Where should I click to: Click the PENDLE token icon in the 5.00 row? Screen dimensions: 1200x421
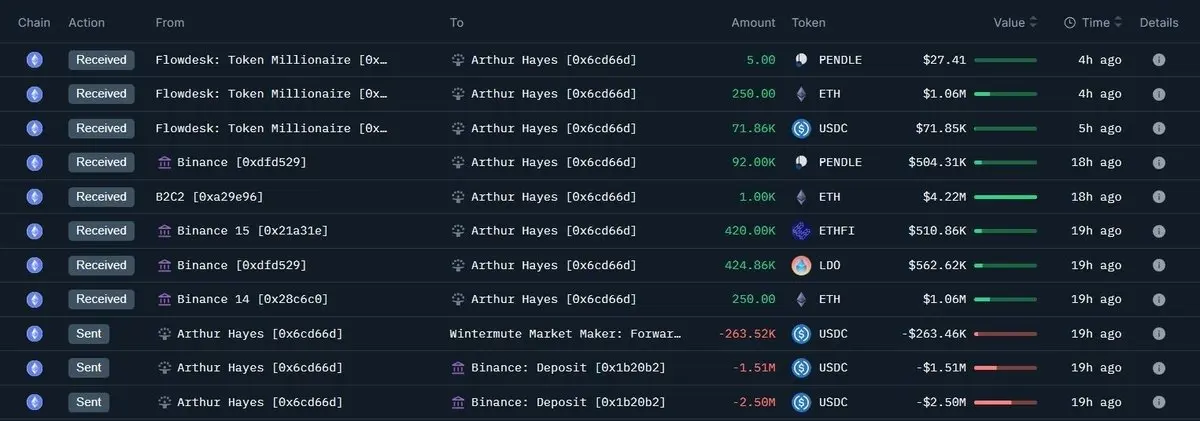(801, 60)
